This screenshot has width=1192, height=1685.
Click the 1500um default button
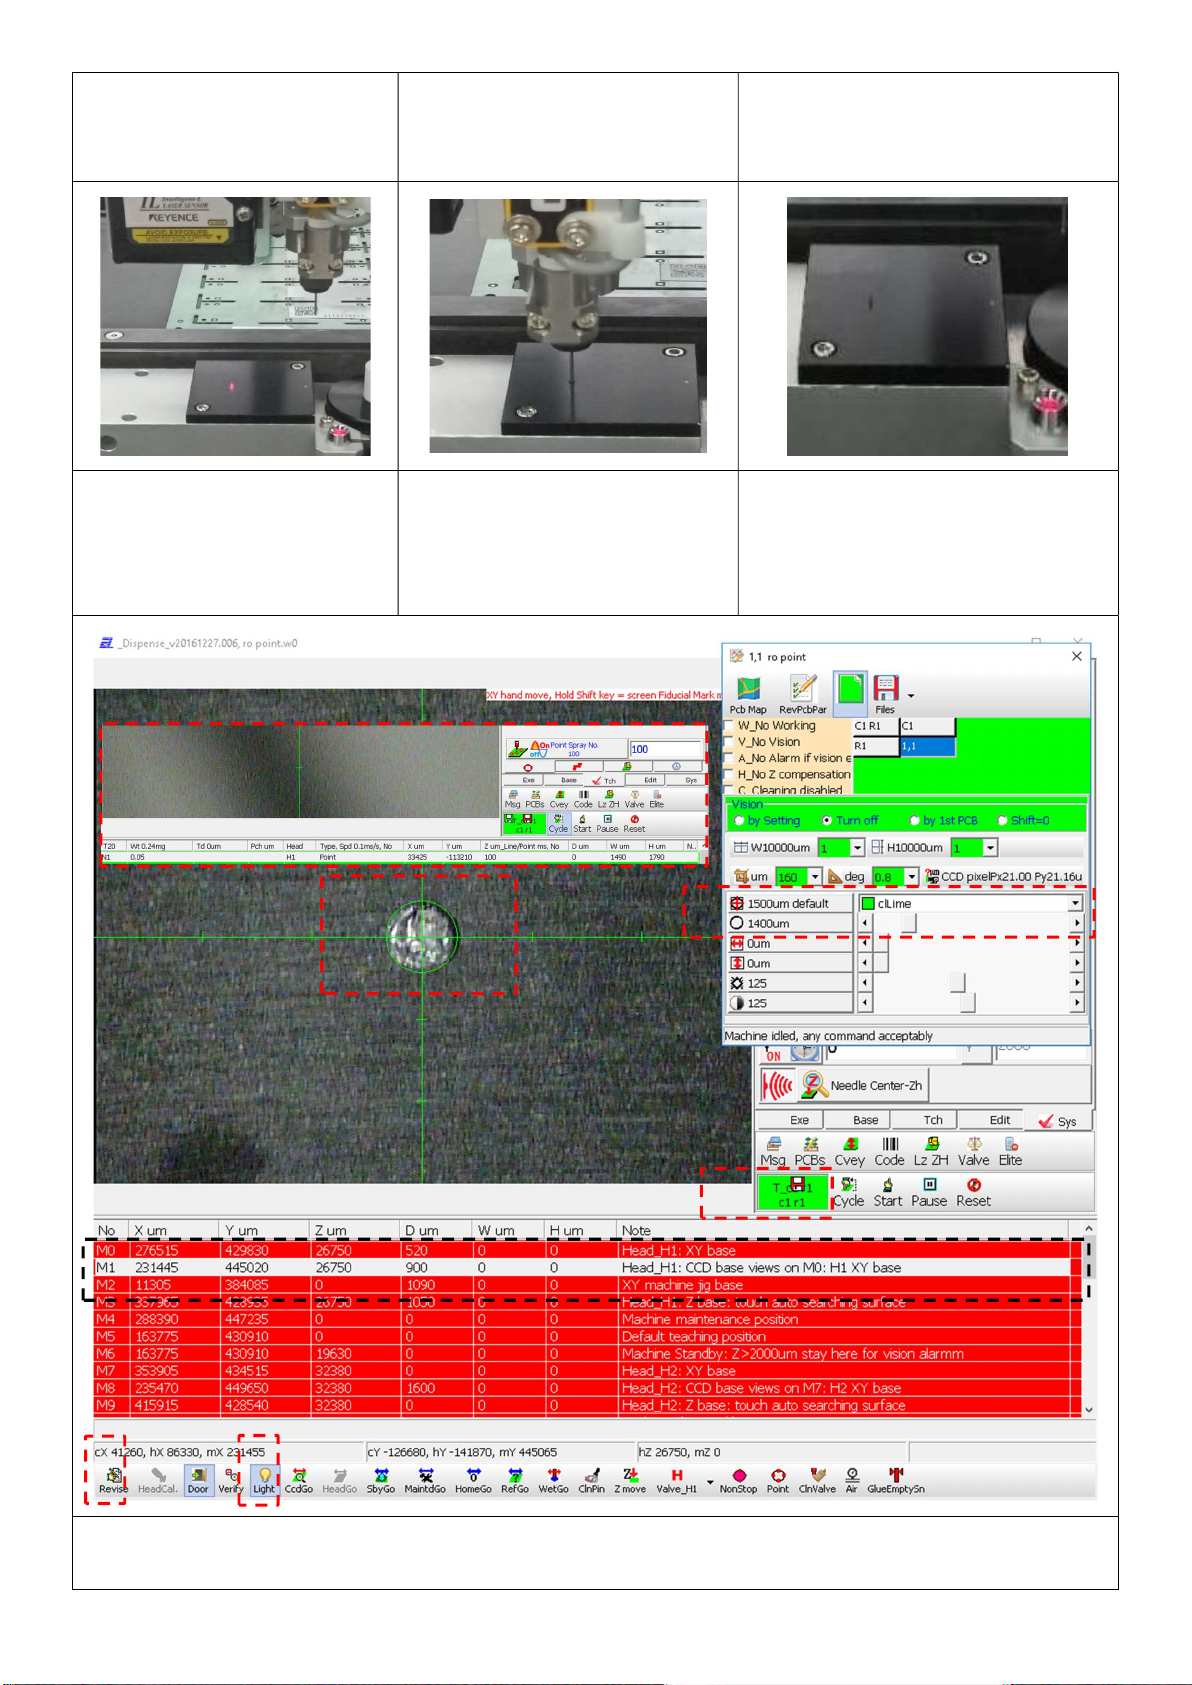[x=788, y=903]
